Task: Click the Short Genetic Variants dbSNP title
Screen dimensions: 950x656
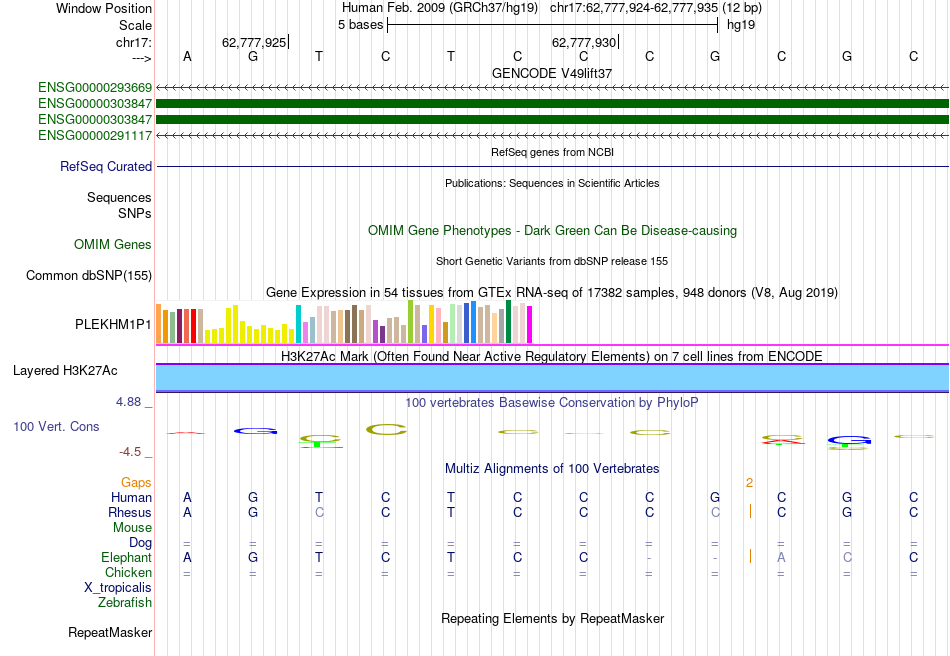Action: pyautogui.click(x=552, y=262)
